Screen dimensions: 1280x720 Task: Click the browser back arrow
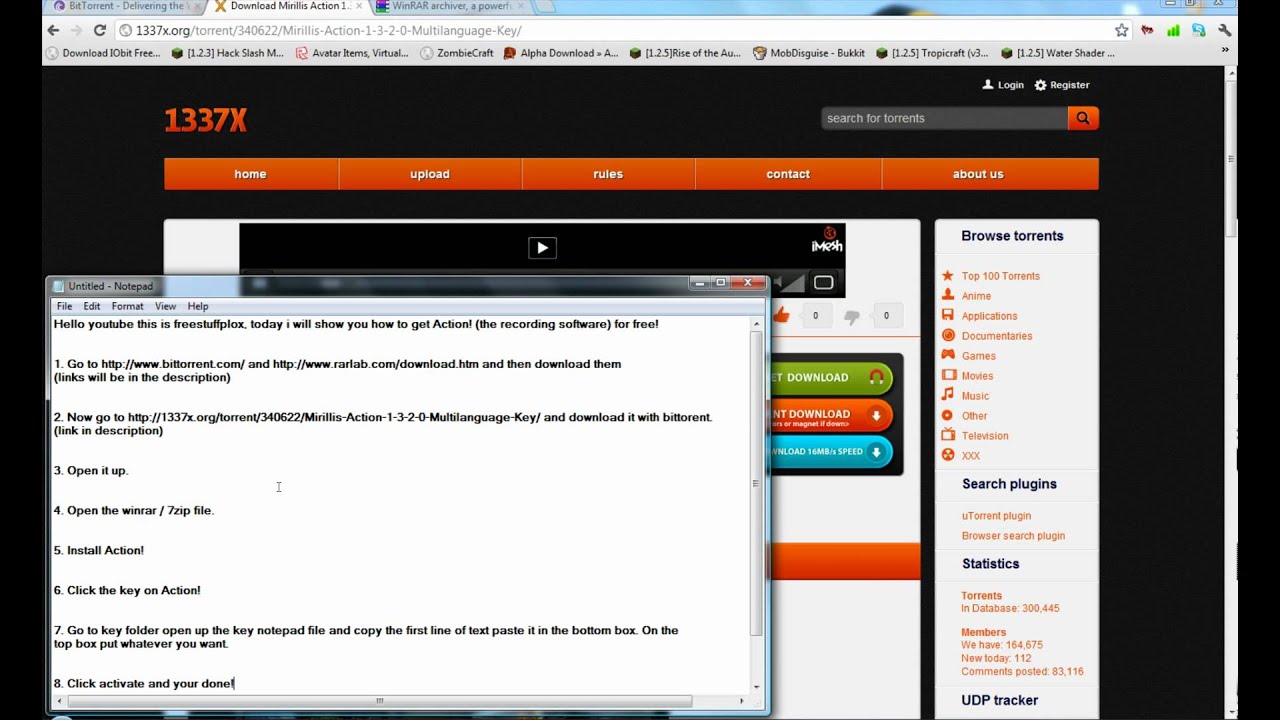click(x=54, y=30)
